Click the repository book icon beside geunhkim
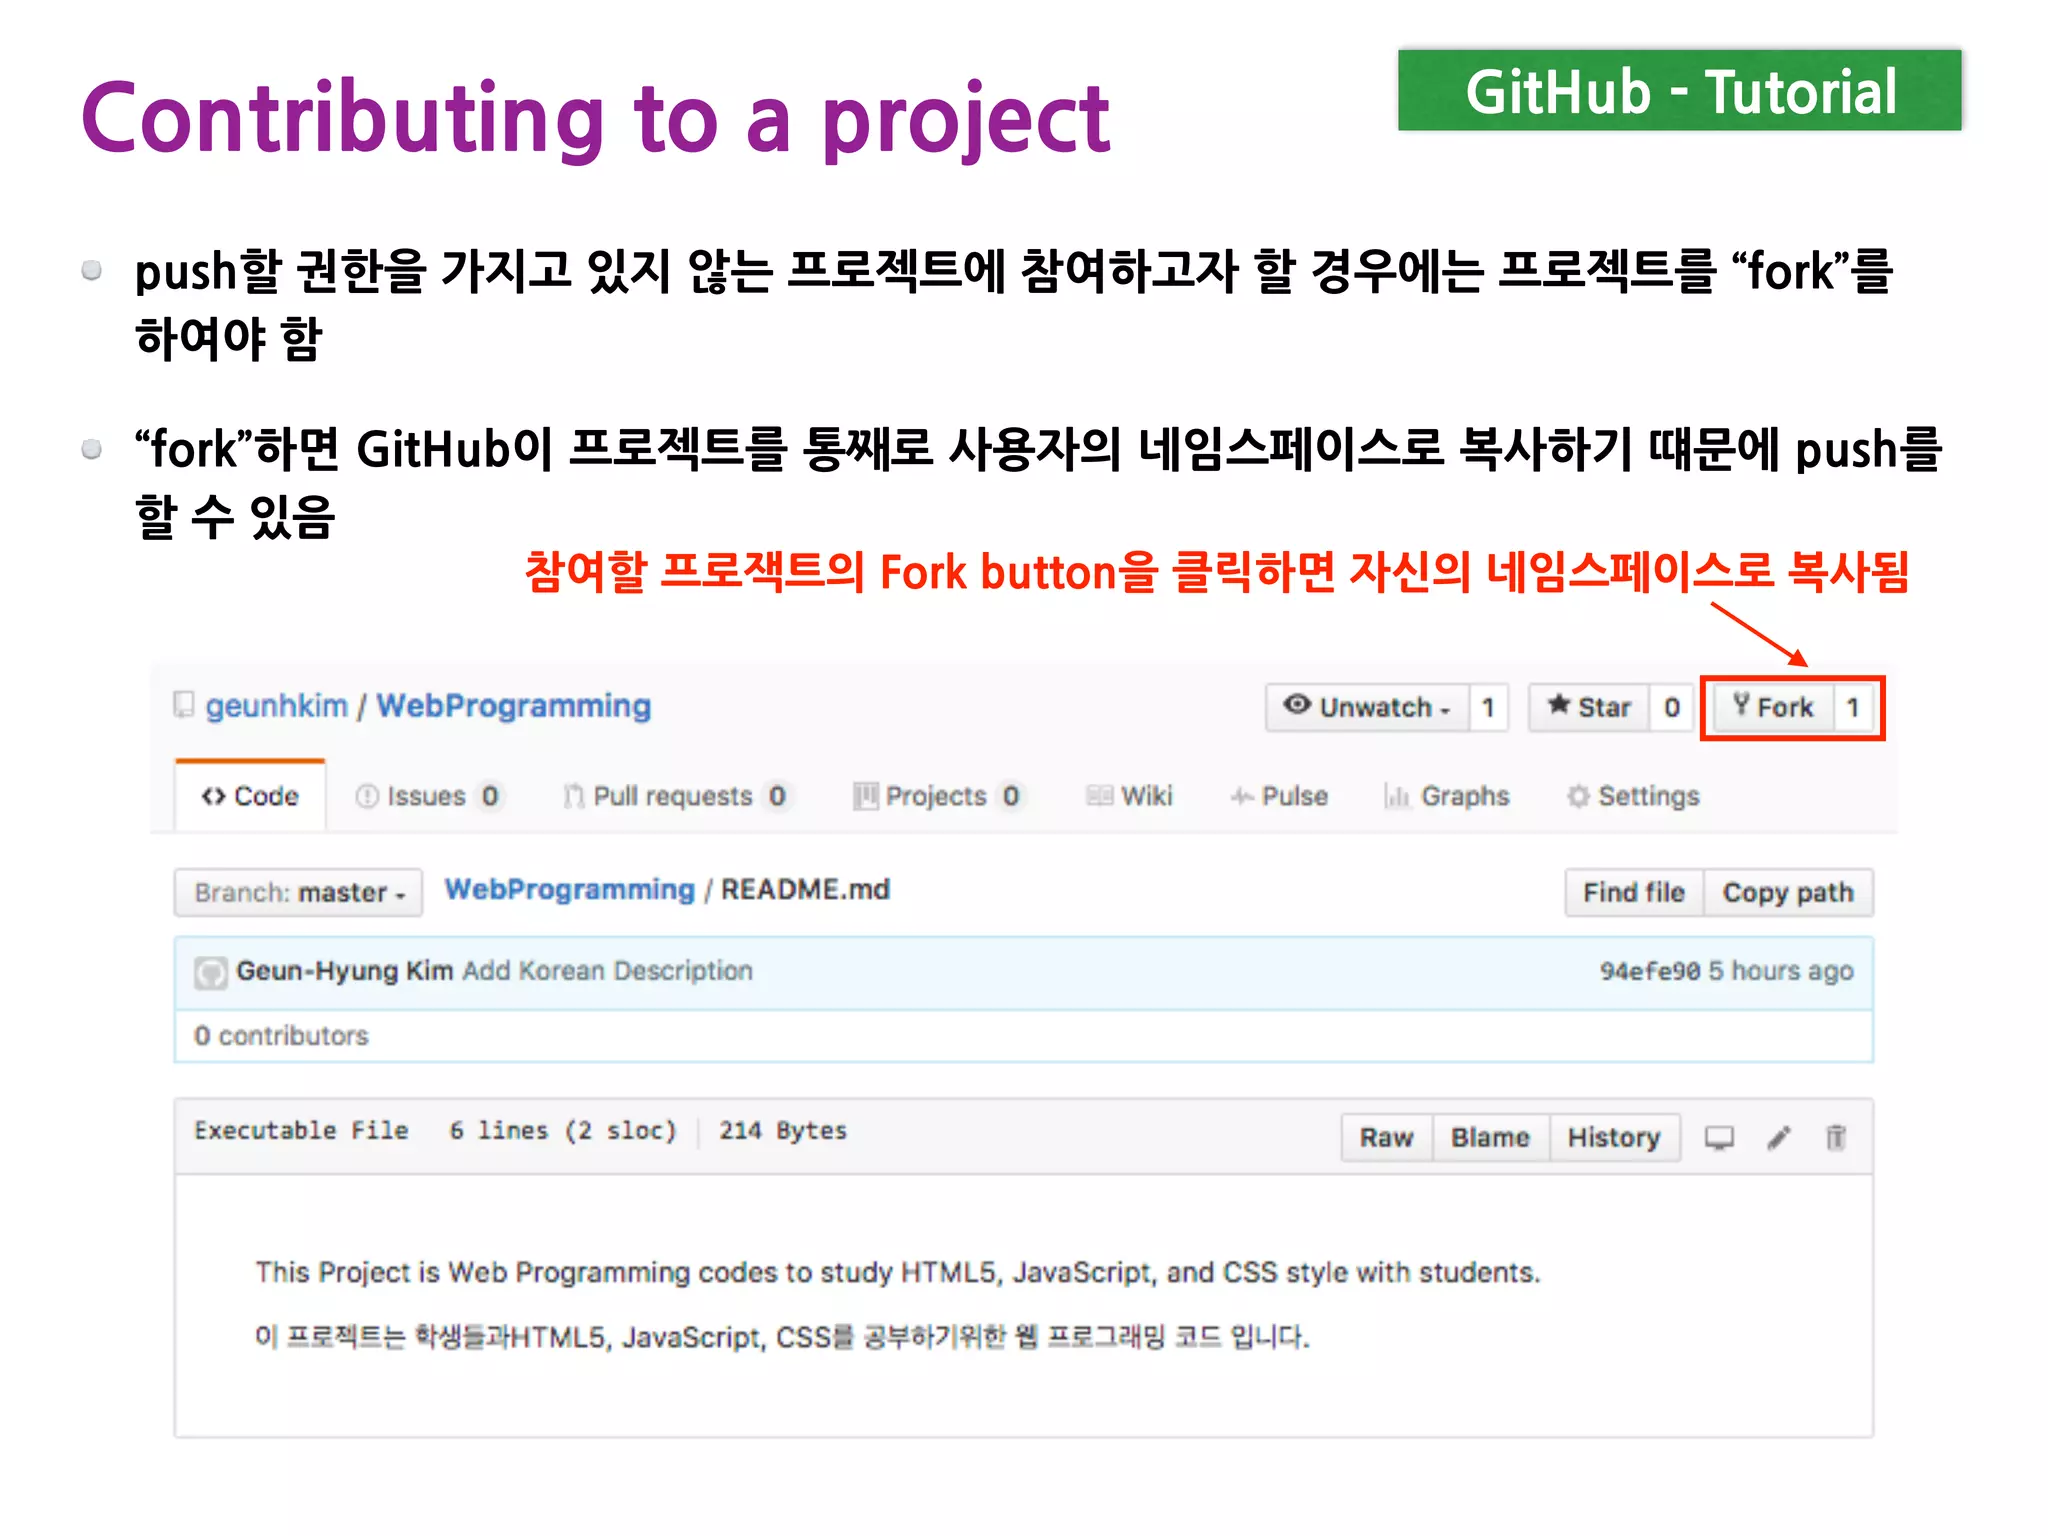 pos(184,705)
